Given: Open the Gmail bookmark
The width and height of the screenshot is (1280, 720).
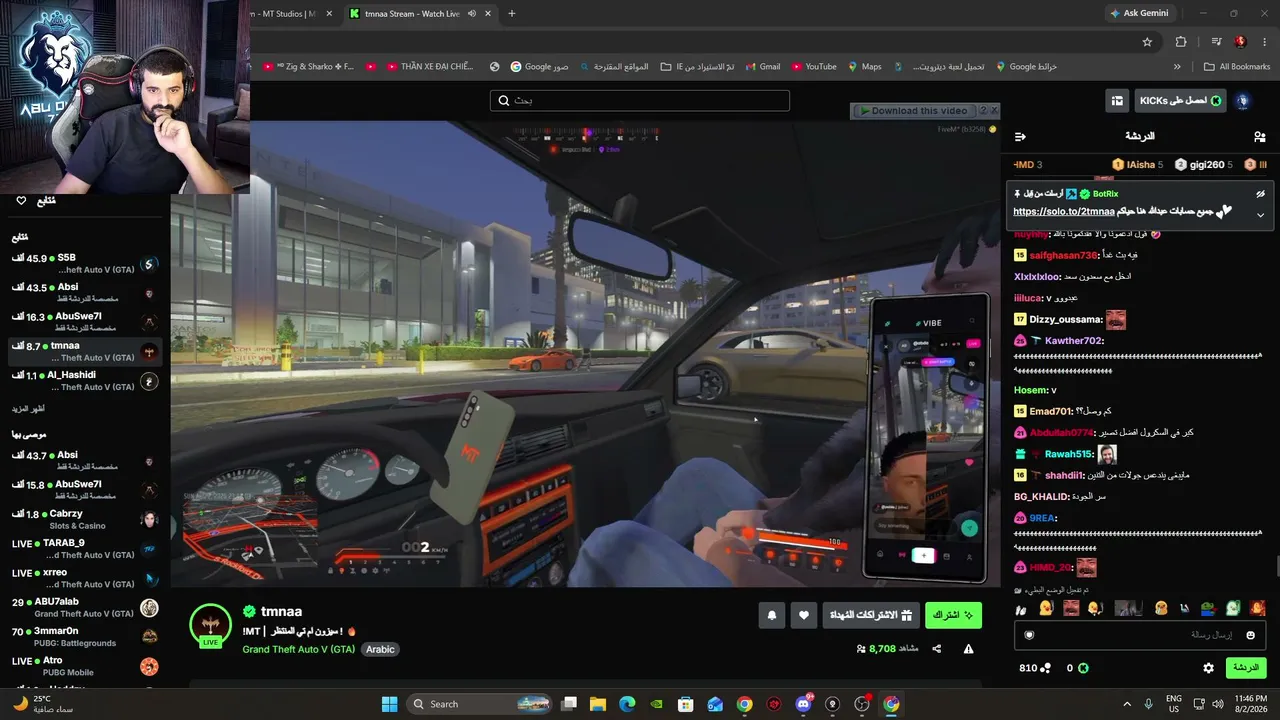Looking at the screenshot, I should pyautogui.click(x=762, y=67).
